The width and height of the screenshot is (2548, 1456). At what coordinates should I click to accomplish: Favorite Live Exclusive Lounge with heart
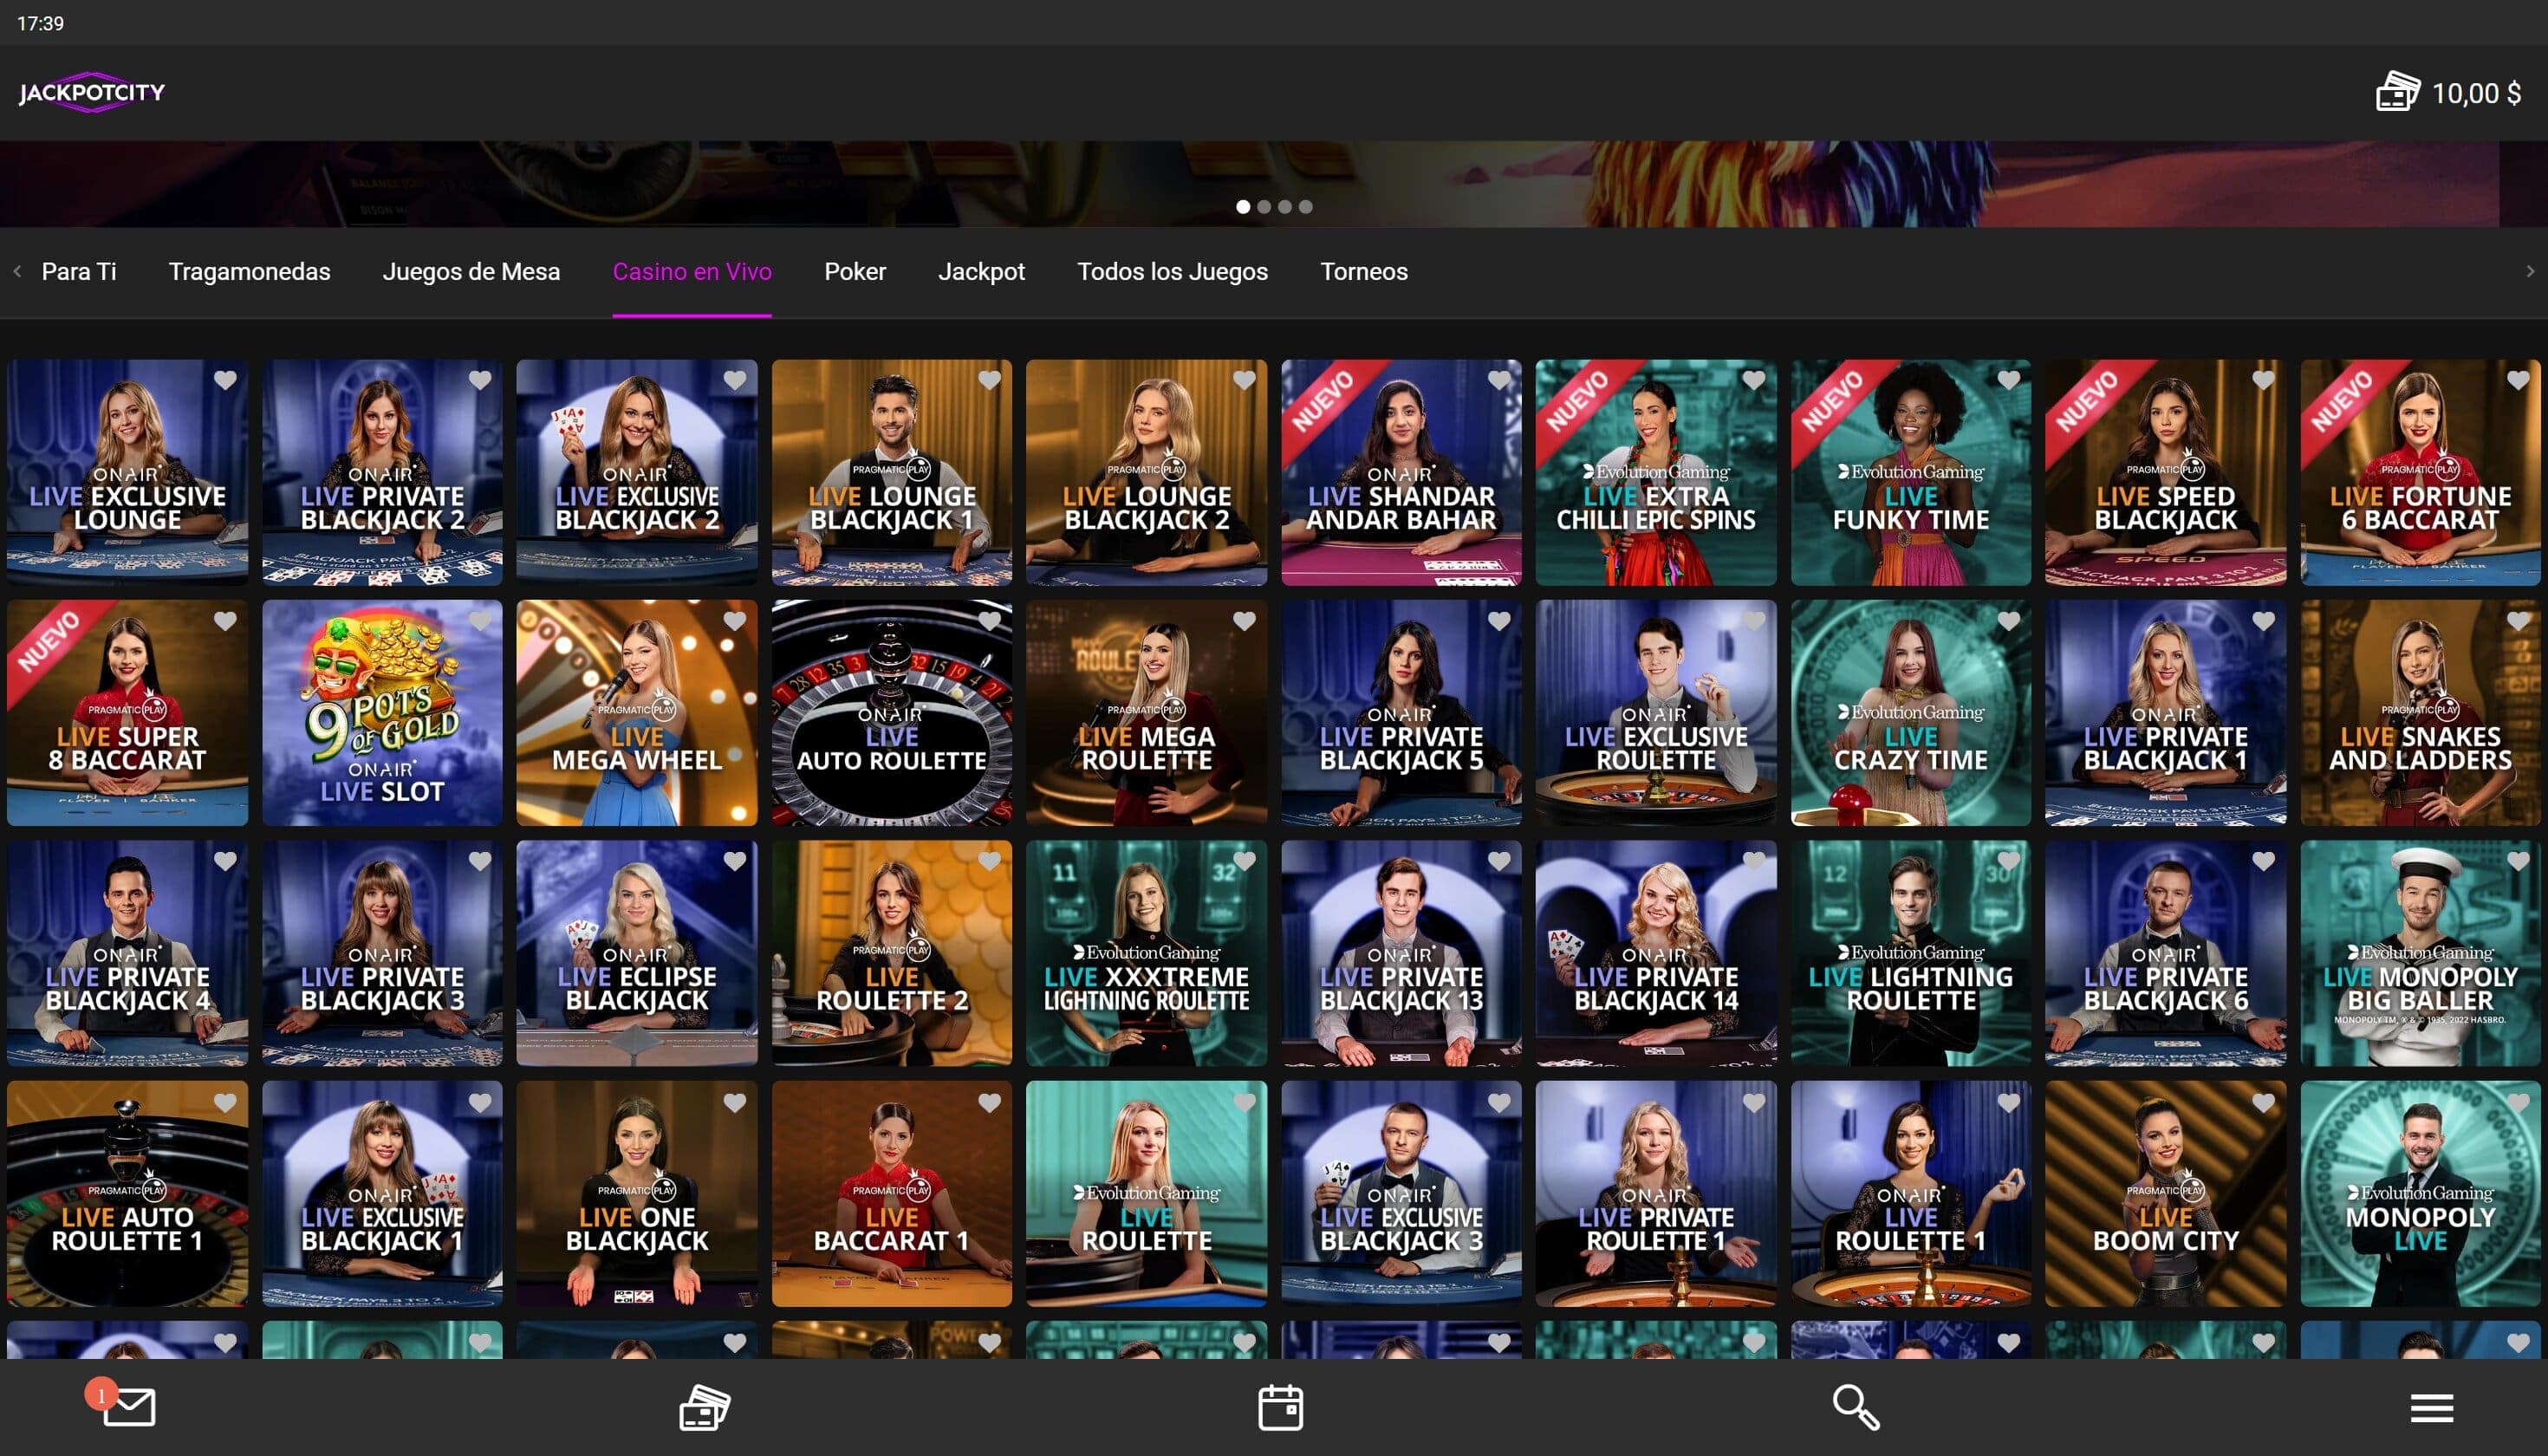225,380
